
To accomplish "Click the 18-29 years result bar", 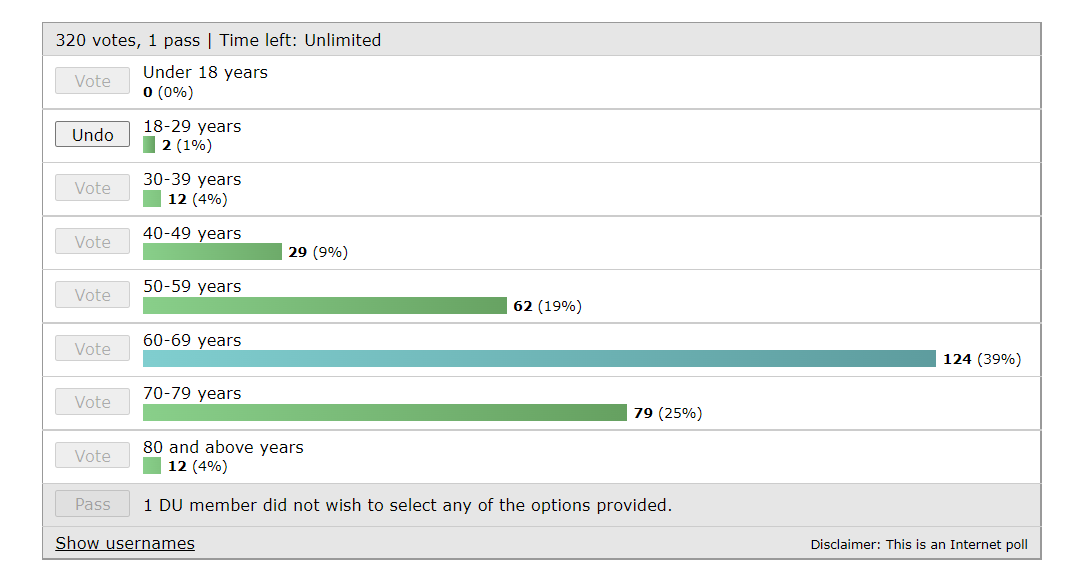I will 149,145.
